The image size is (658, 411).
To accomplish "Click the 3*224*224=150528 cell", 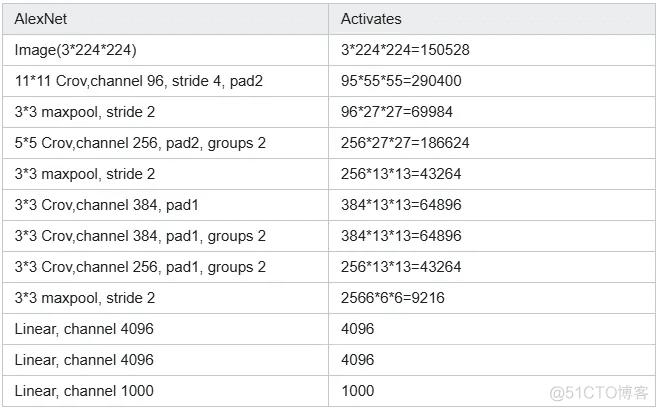I will click(x=492, y=50).
